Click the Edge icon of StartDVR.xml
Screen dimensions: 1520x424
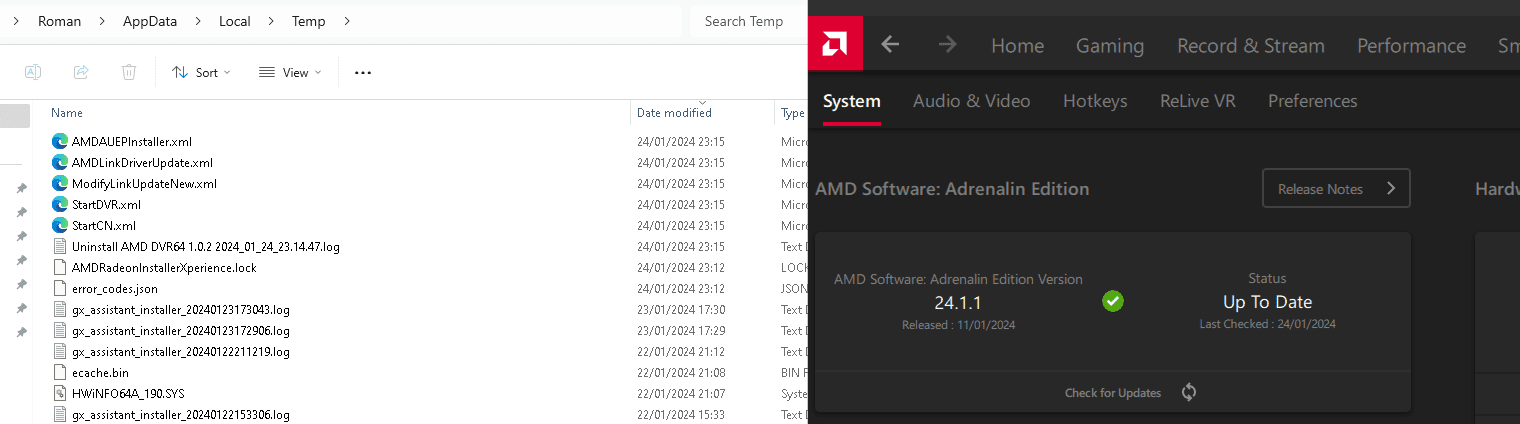coord(59,204)
